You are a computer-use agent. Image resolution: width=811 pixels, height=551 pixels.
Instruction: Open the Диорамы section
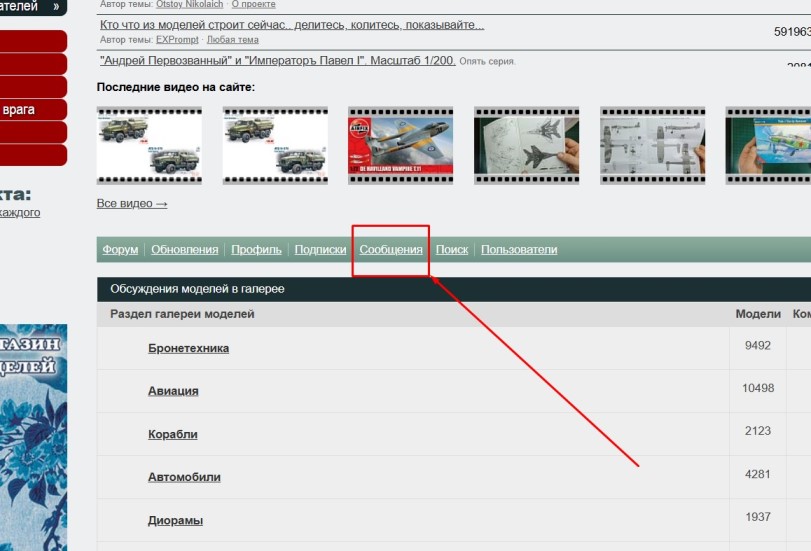175,520
